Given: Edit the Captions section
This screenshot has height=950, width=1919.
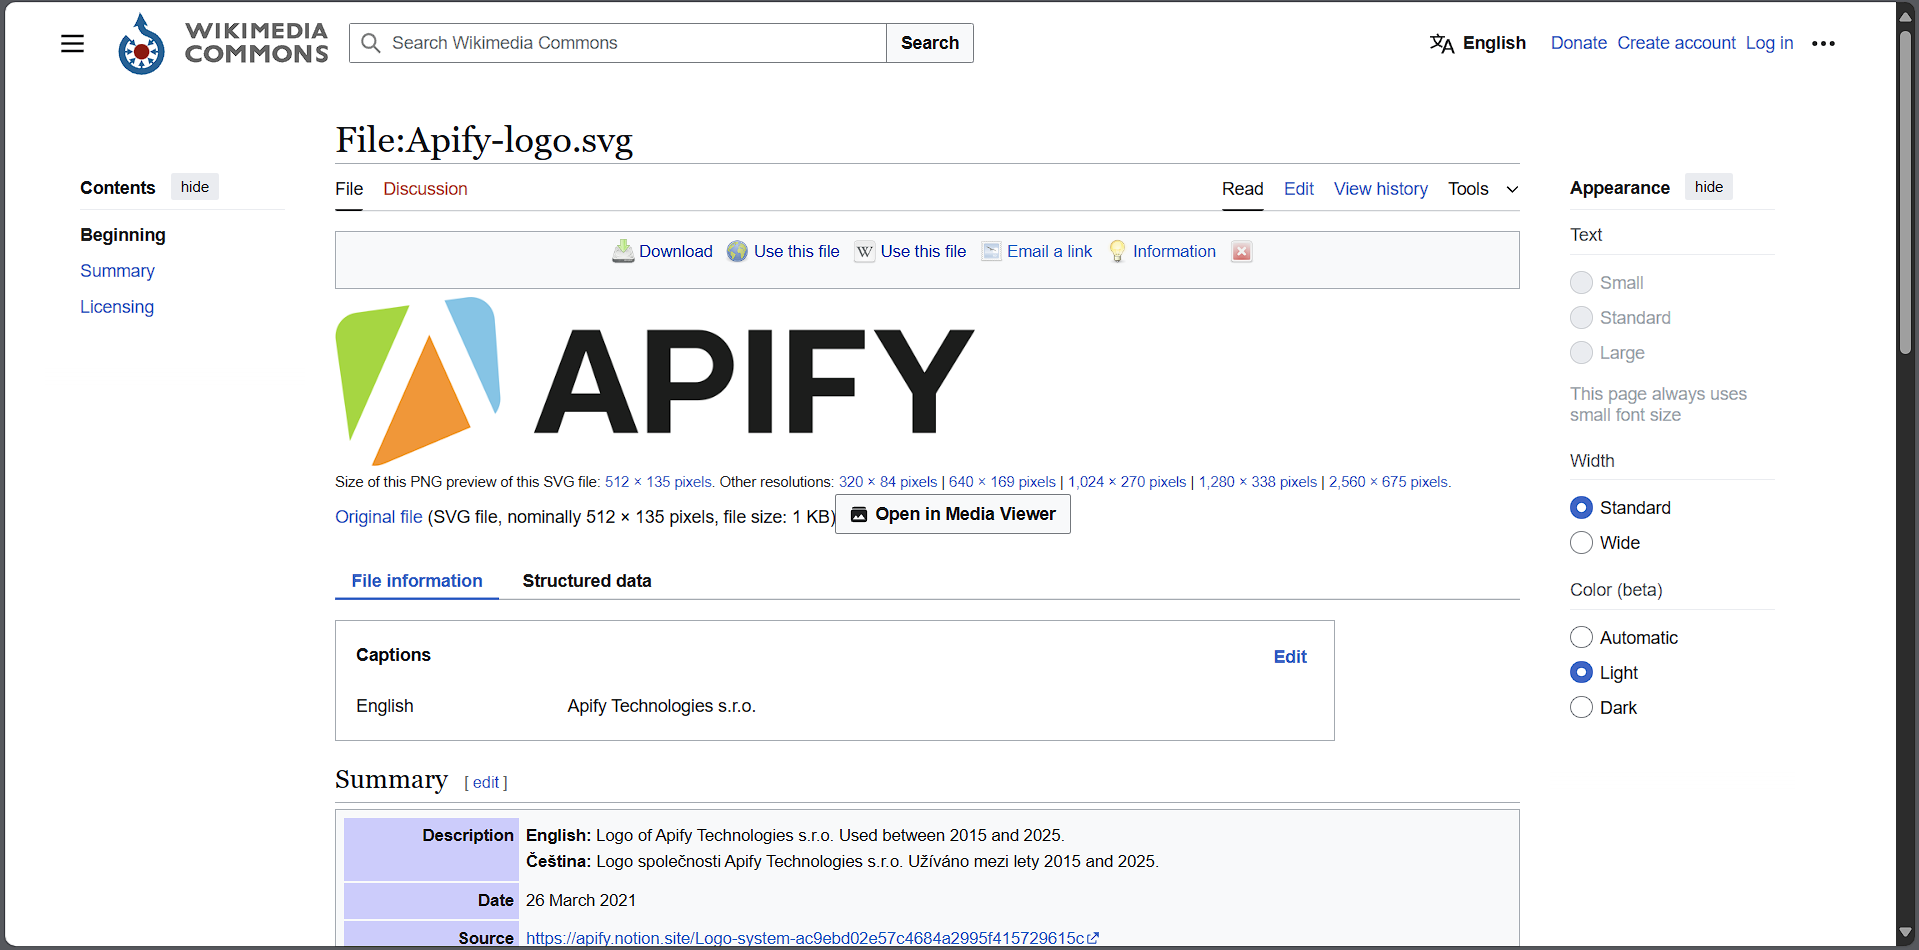Looking at the screenshot, I should tap(1290, 657).
